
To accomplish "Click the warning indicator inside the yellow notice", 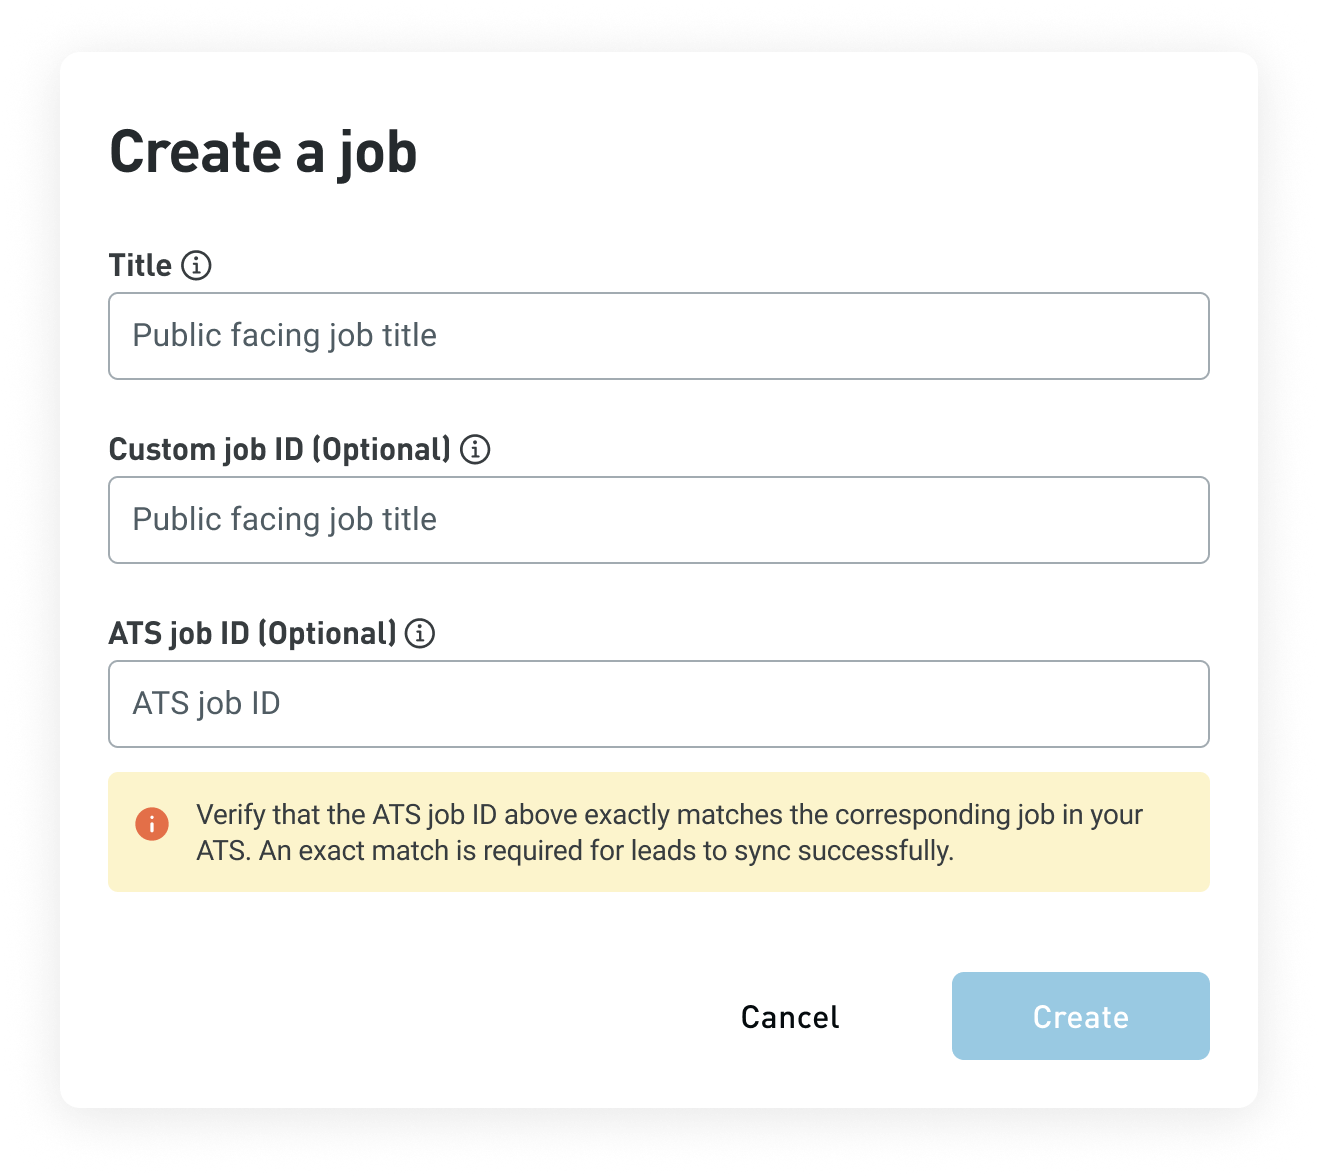I will tap(152, 823).
